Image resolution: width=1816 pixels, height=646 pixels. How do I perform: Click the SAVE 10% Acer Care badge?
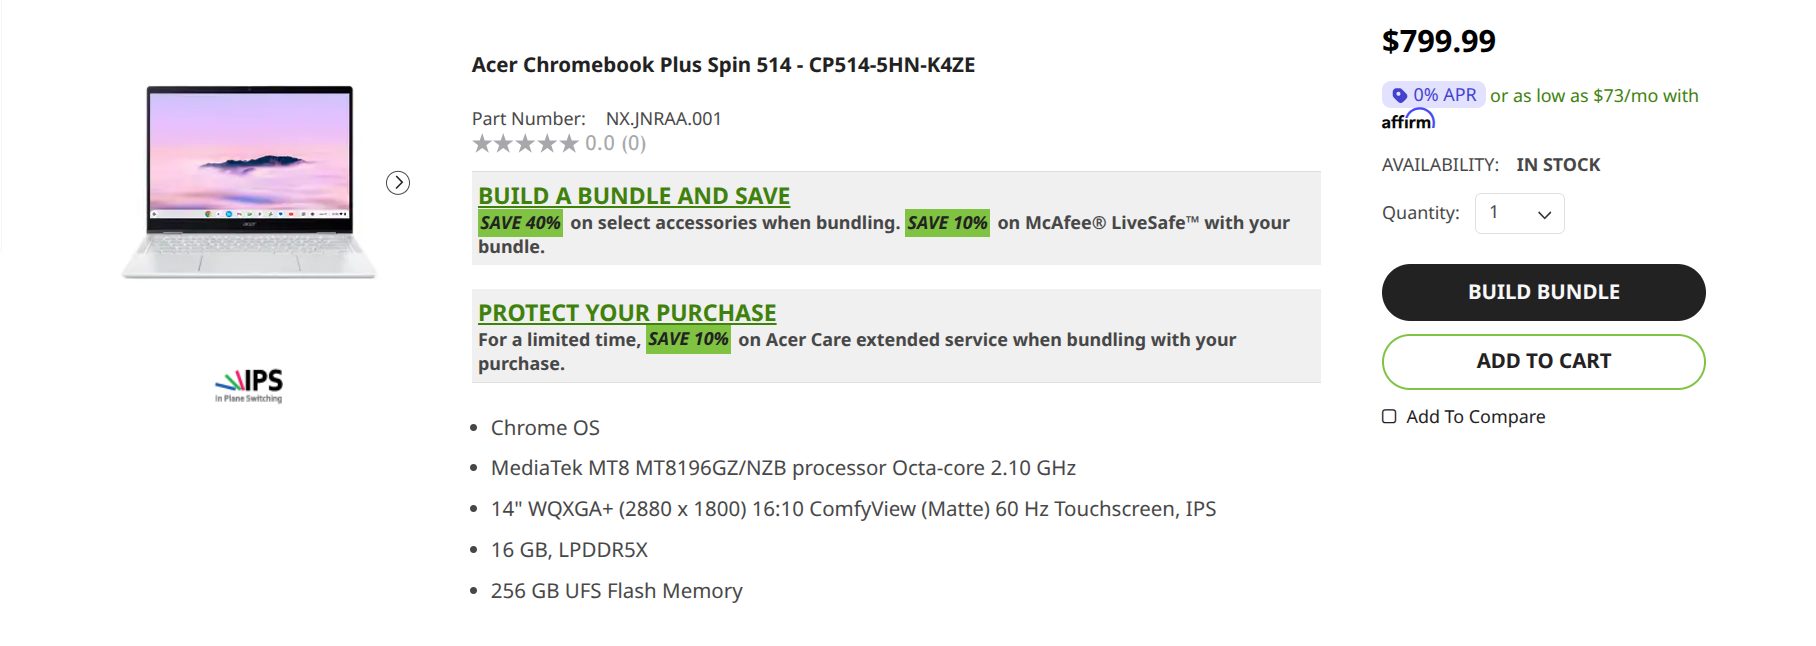pyautogui.click(x=688, y=340)
